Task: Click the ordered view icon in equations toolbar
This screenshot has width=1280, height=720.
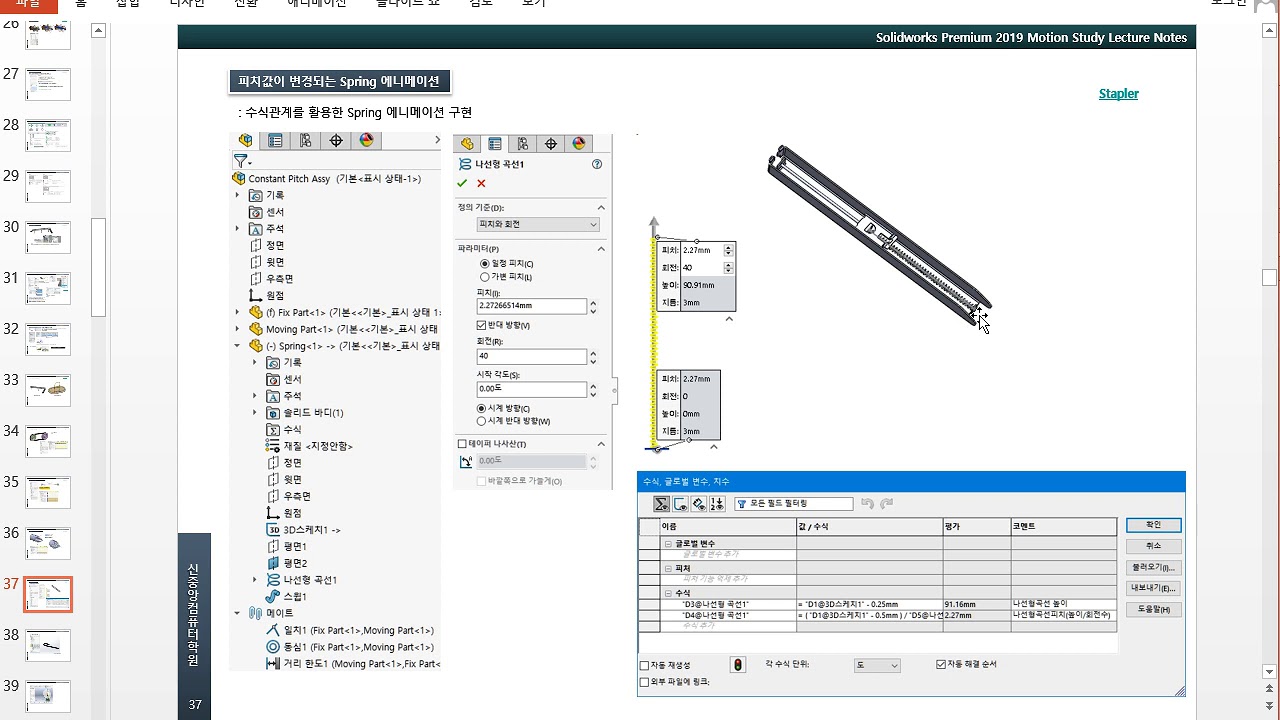Action: point(716,504)
